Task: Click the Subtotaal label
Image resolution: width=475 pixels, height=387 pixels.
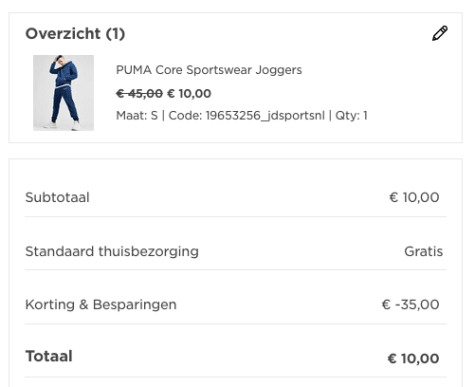Action: [57, 197]
